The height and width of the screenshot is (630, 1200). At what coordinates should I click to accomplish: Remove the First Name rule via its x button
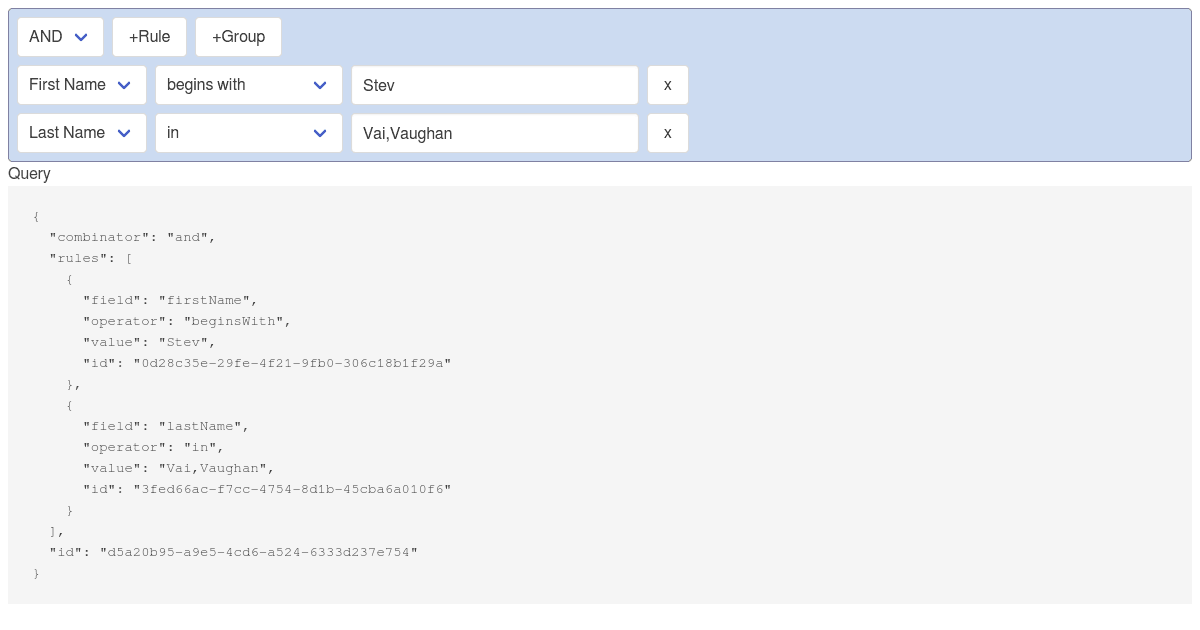pos(667,85)
